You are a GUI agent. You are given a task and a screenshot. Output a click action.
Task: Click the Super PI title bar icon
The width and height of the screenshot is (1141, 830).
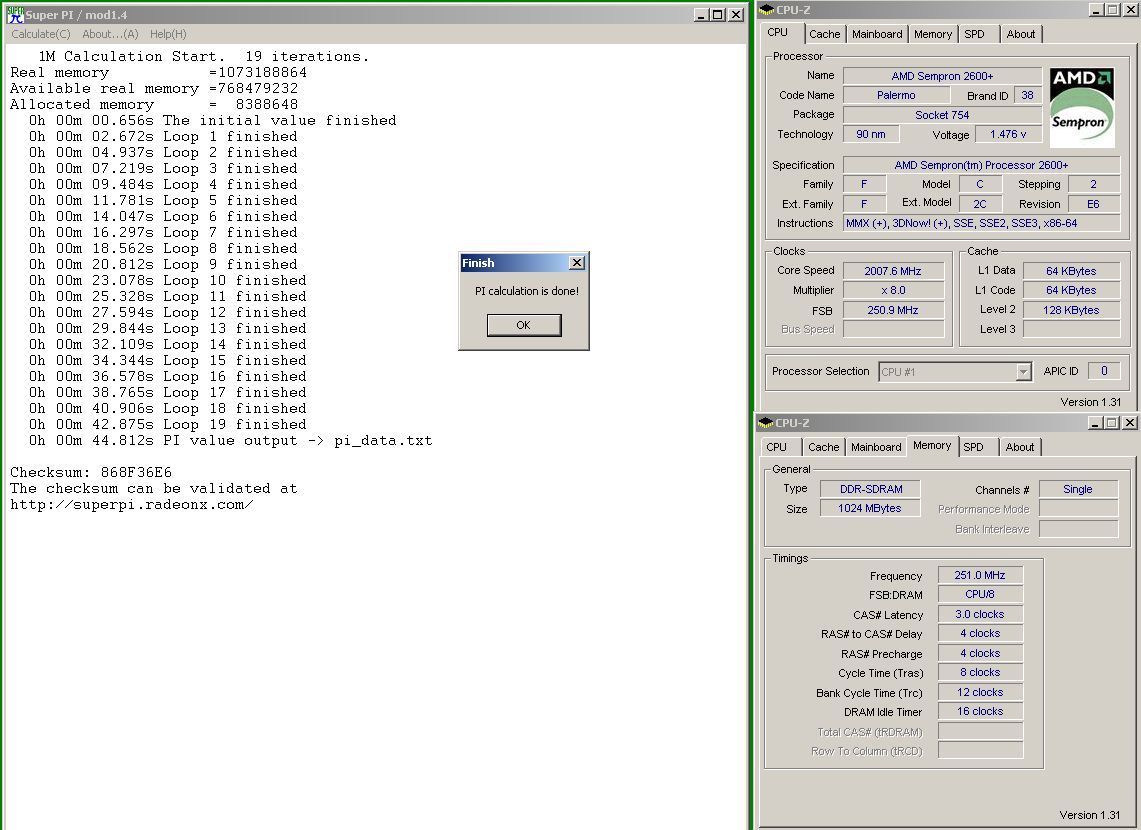click(15, 15)
